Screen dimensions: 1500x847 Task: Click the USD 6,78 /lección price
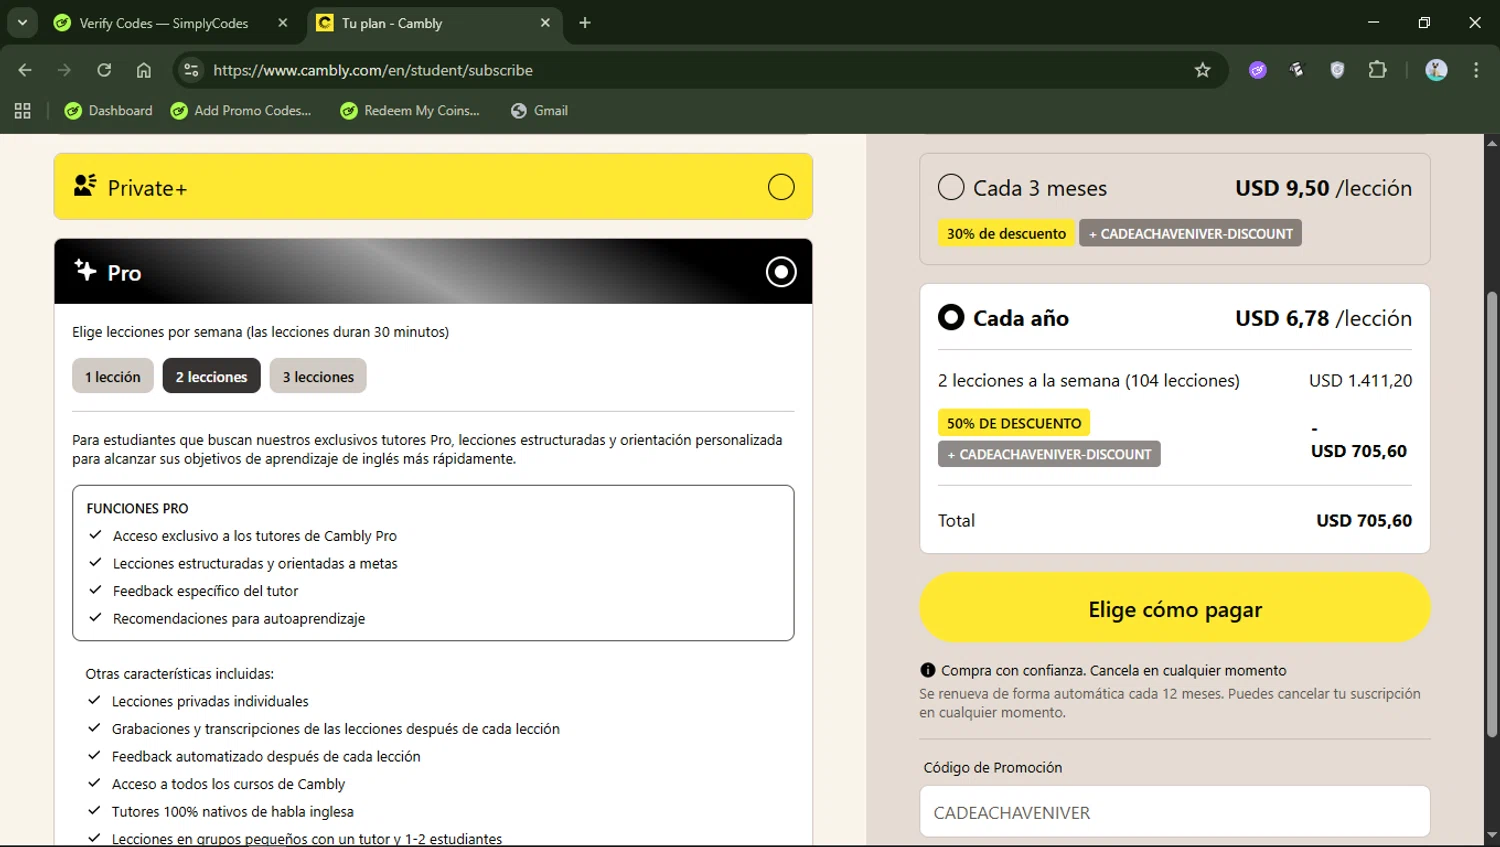[1323, 318]
